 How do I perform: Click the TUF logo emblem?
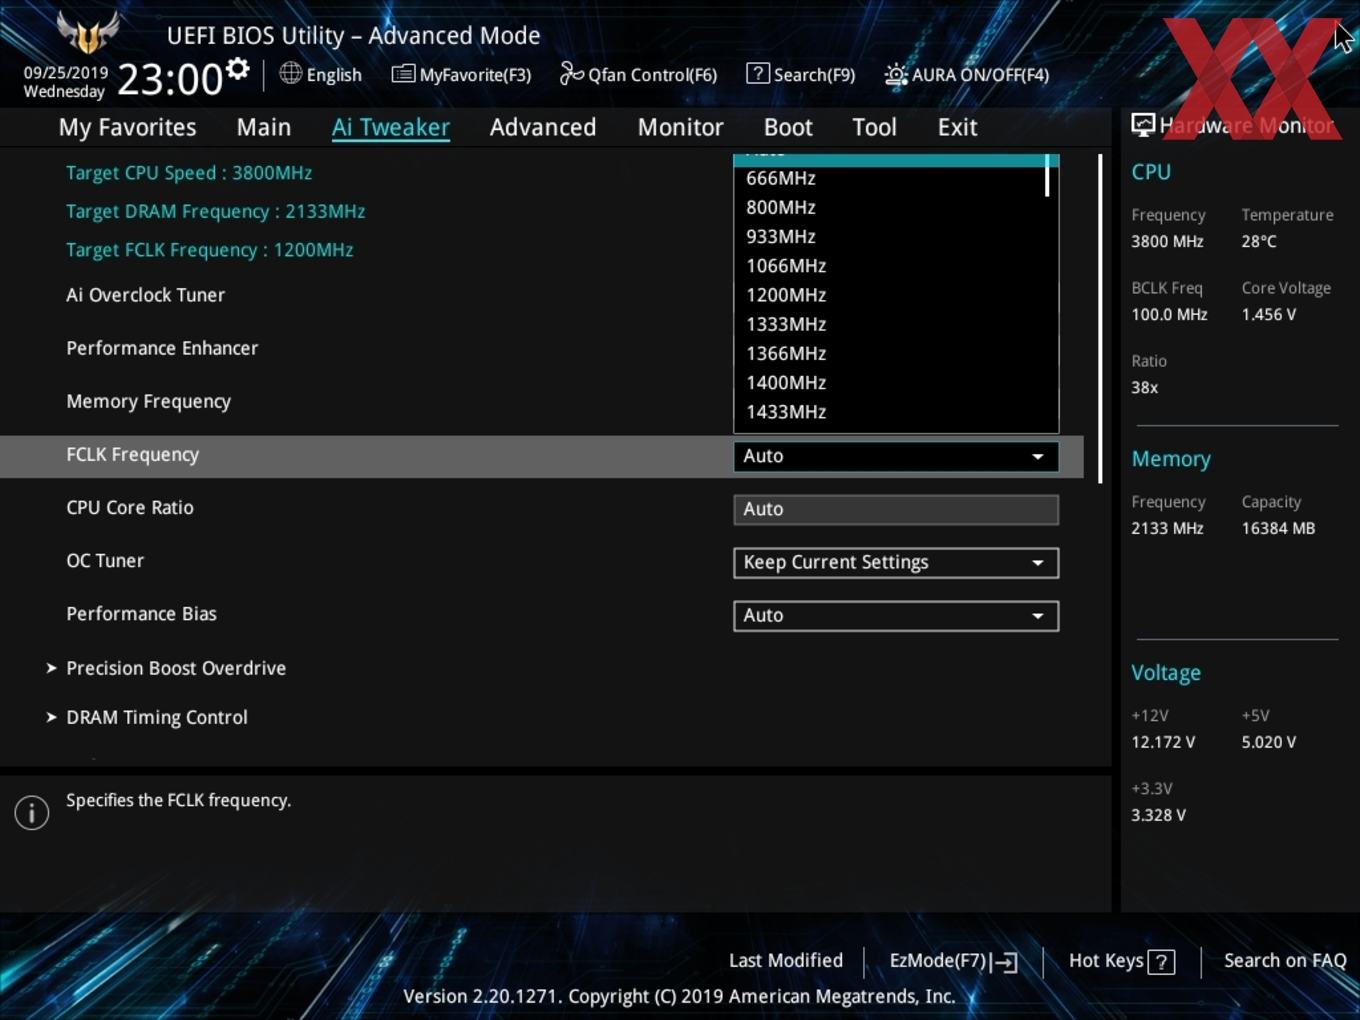pyautogui.click(x=88, y=33)
